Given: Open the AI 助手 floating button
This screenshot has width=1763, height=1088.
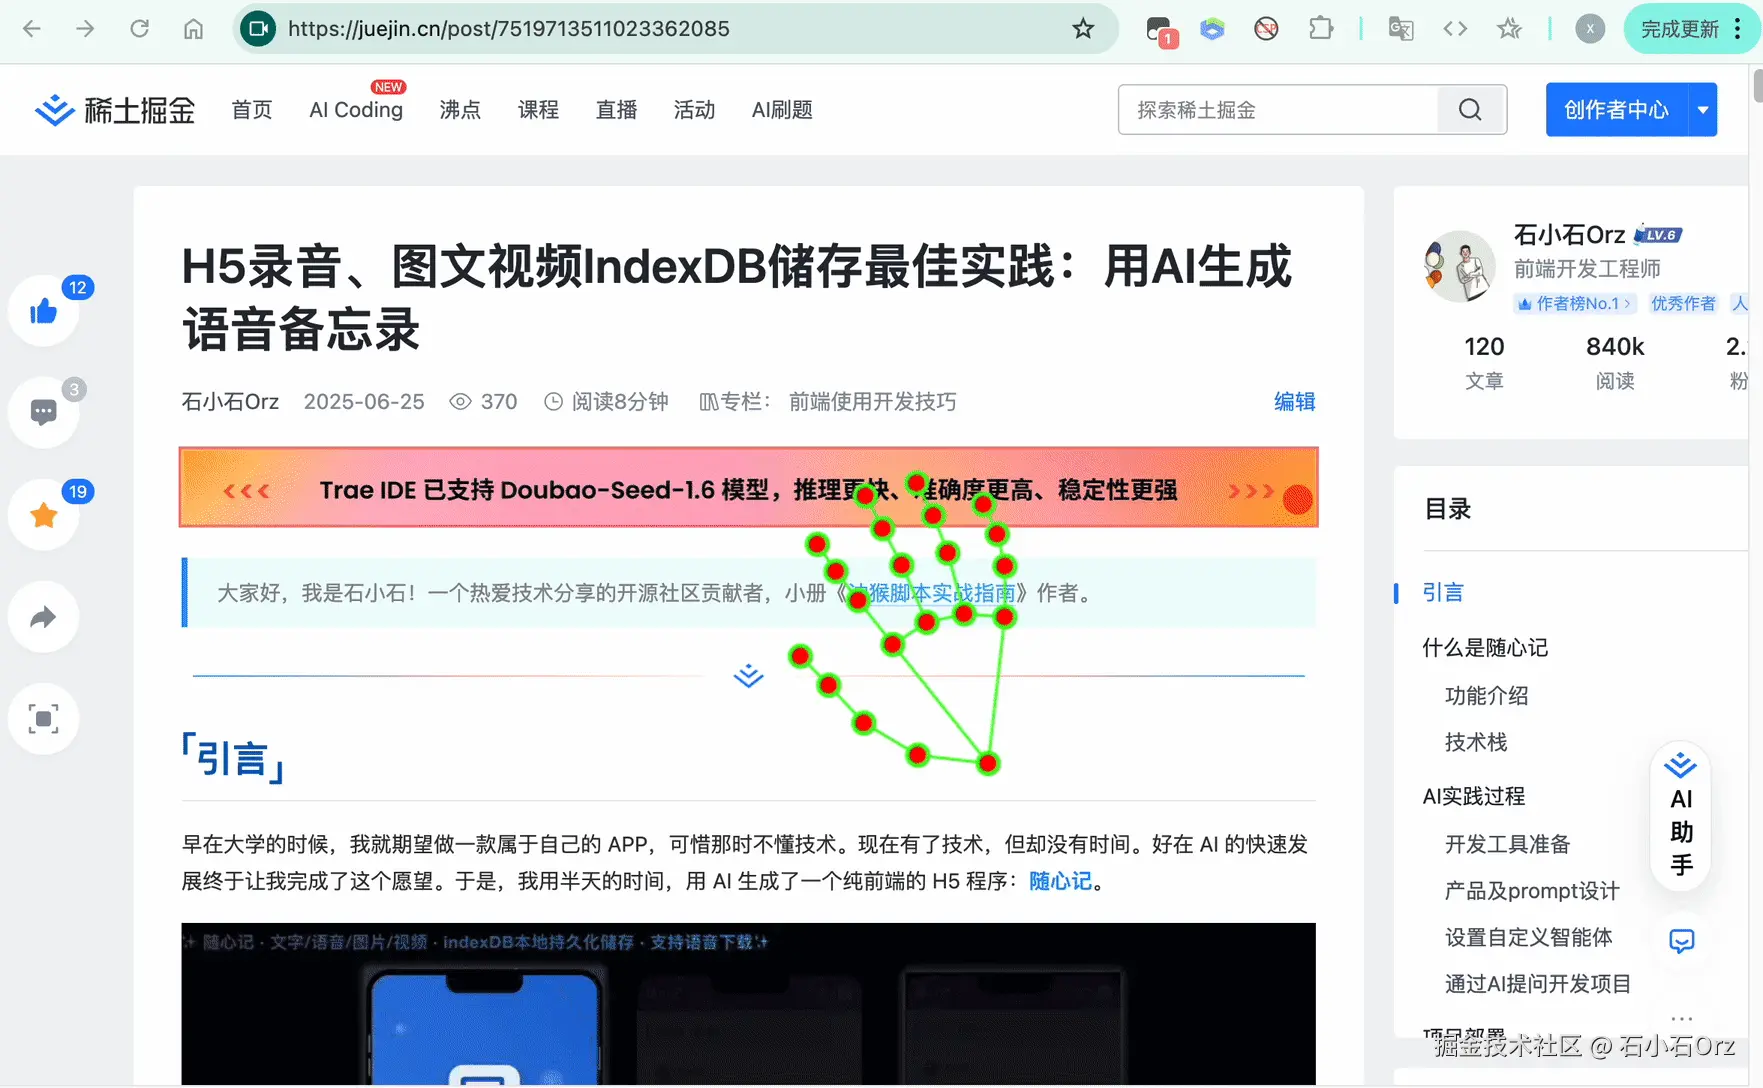Looking at the screenshot, I should [1681, 815].
